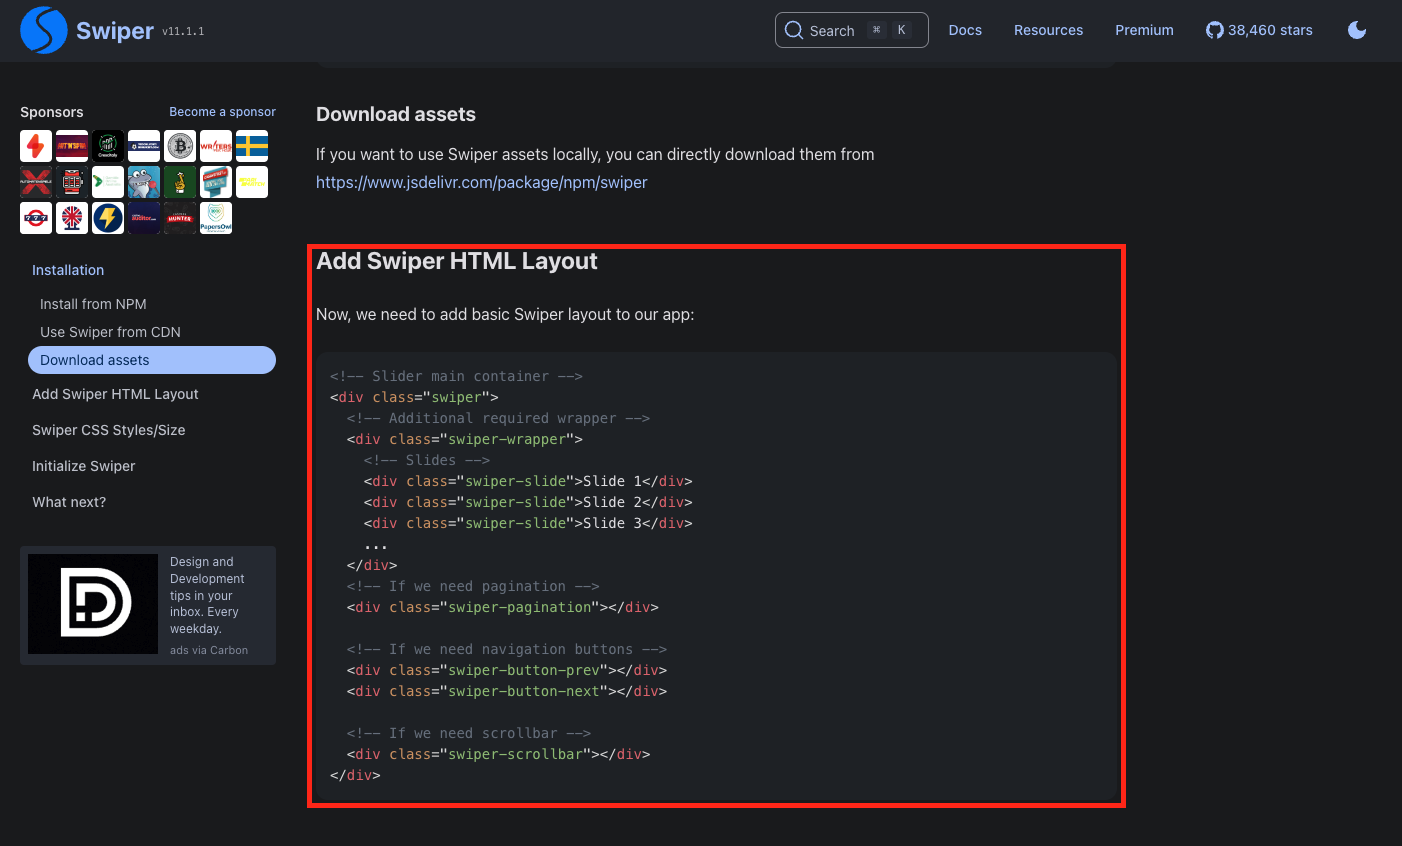Click the shark mascot sponsor icon
The image size is (1402, 846).
[x=143, y=181]
